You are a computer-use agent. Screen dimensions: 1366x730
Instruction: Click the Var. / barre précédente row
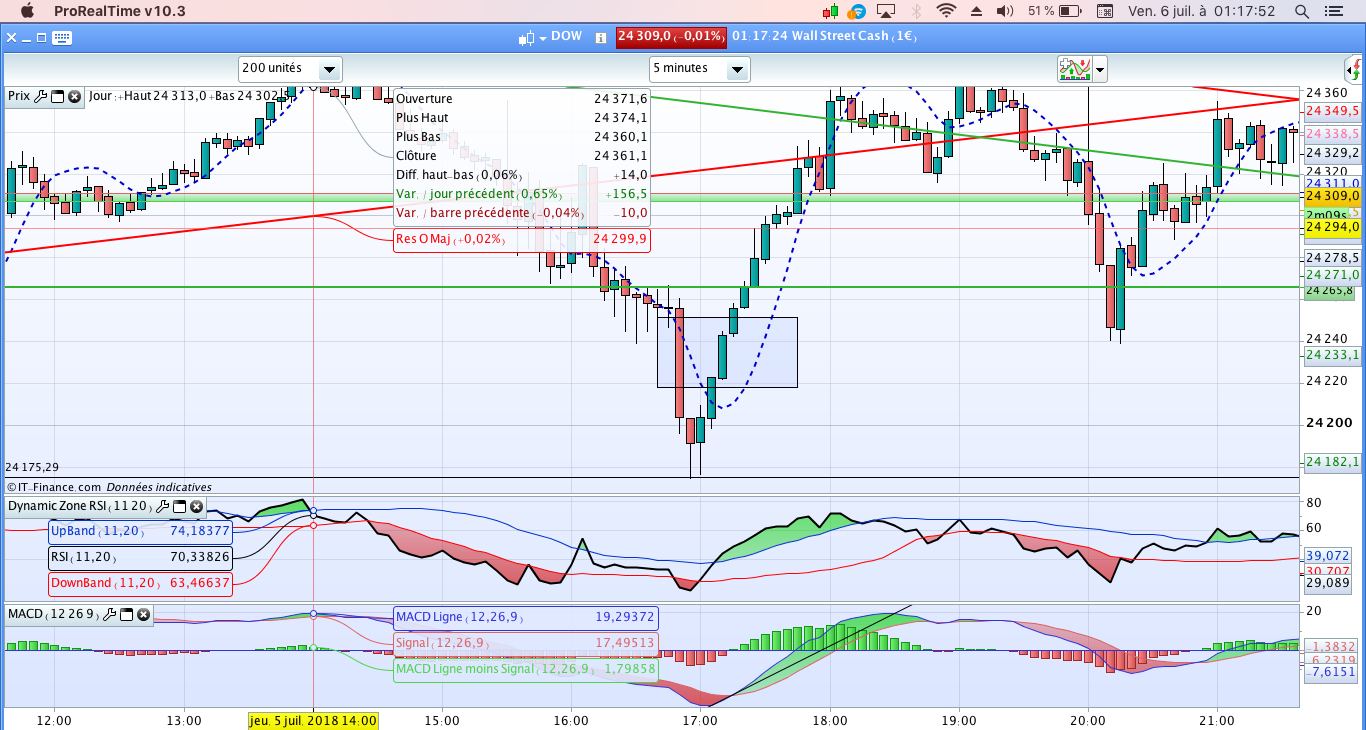click(x=521, y=212)
